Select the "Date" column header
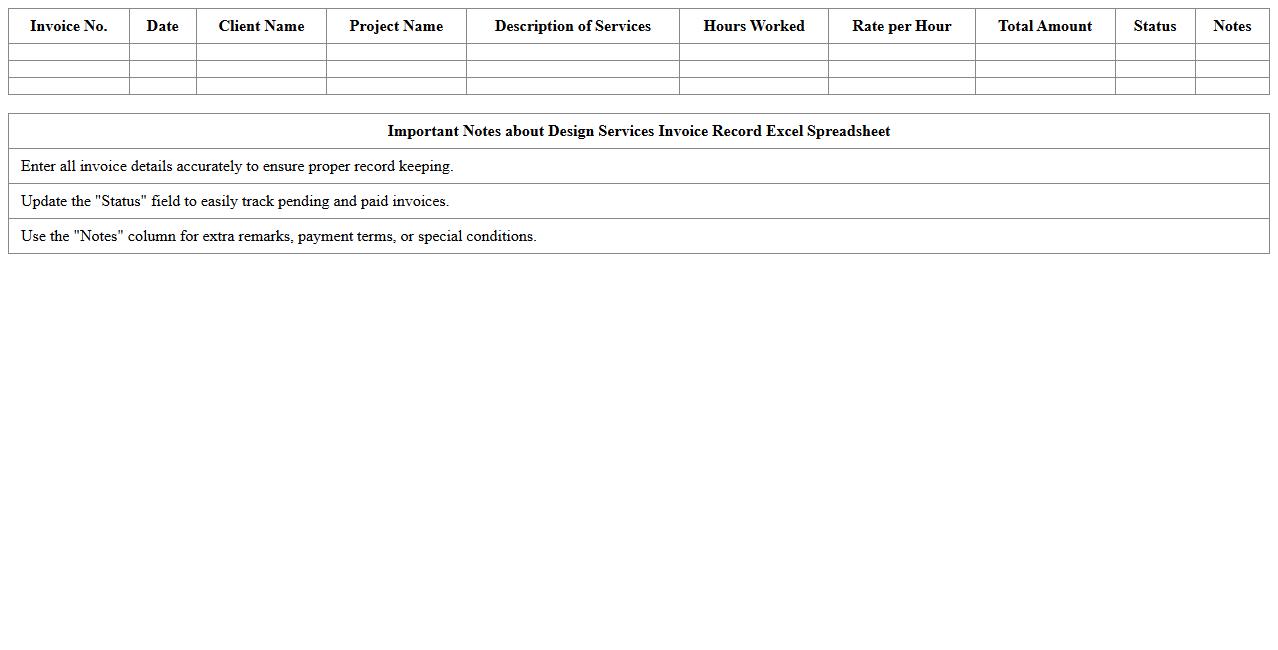The image size is (1278, 650). (162, 26)
